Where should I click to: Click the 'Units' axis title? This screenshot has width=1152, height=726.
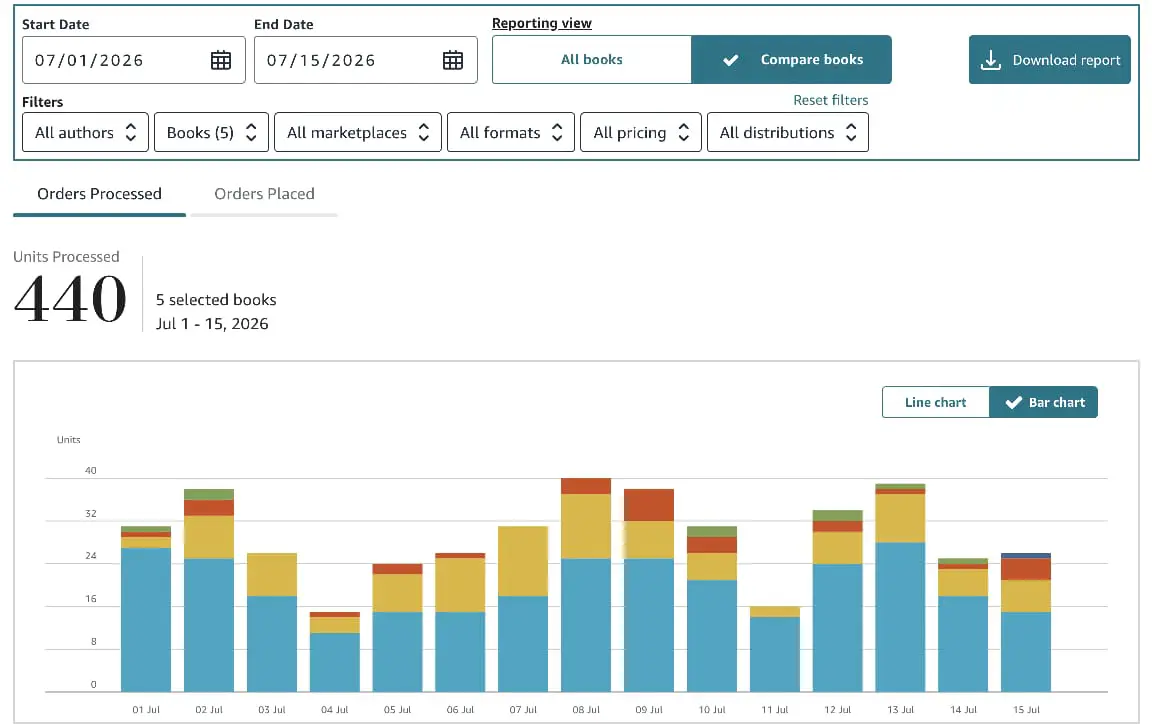coord(68,439)
